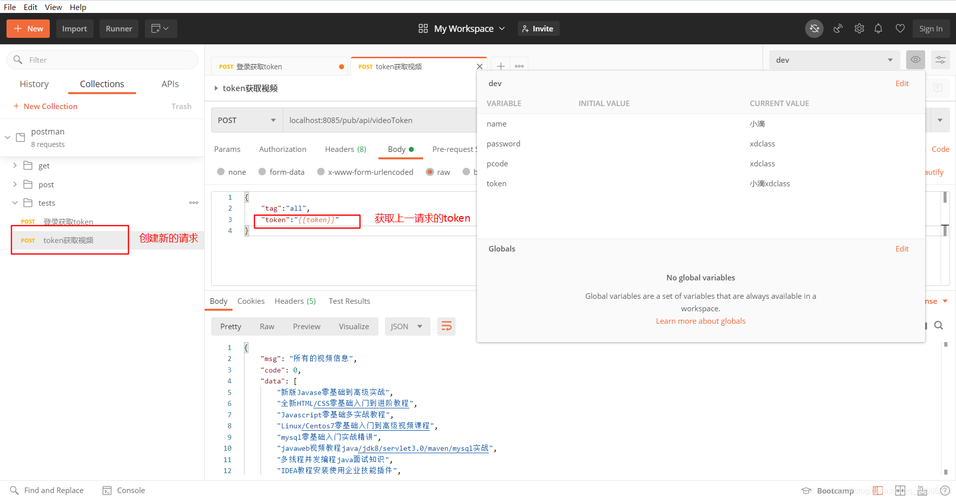956x500 pixels.
Task: Switch to the History tab
Action: pos(34,84)
